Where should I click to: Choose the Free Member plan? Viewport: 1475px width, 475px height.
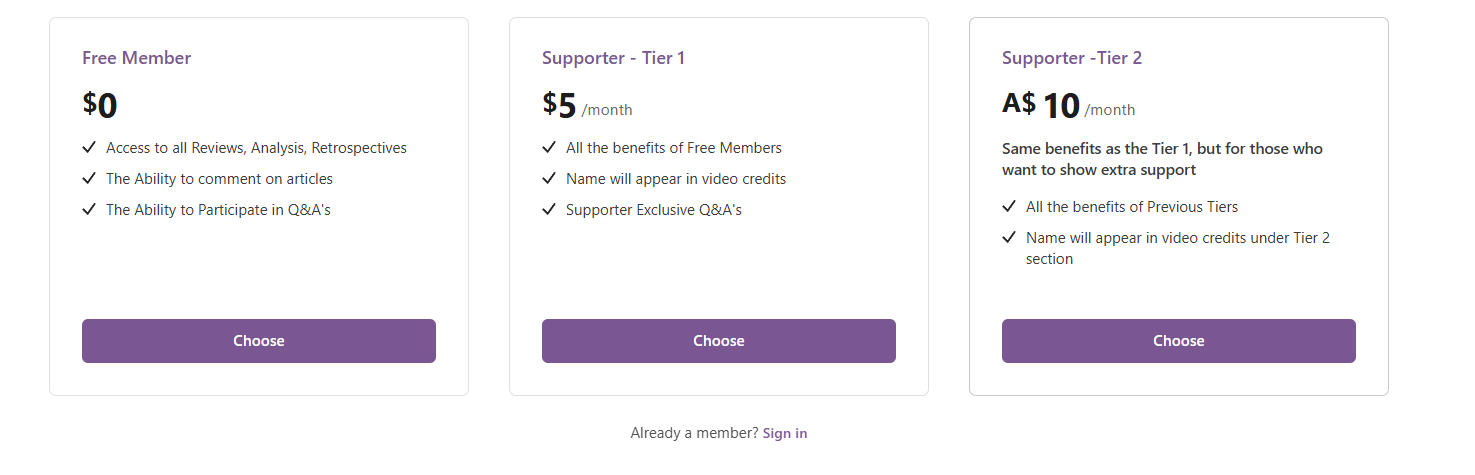pos(259,341)
